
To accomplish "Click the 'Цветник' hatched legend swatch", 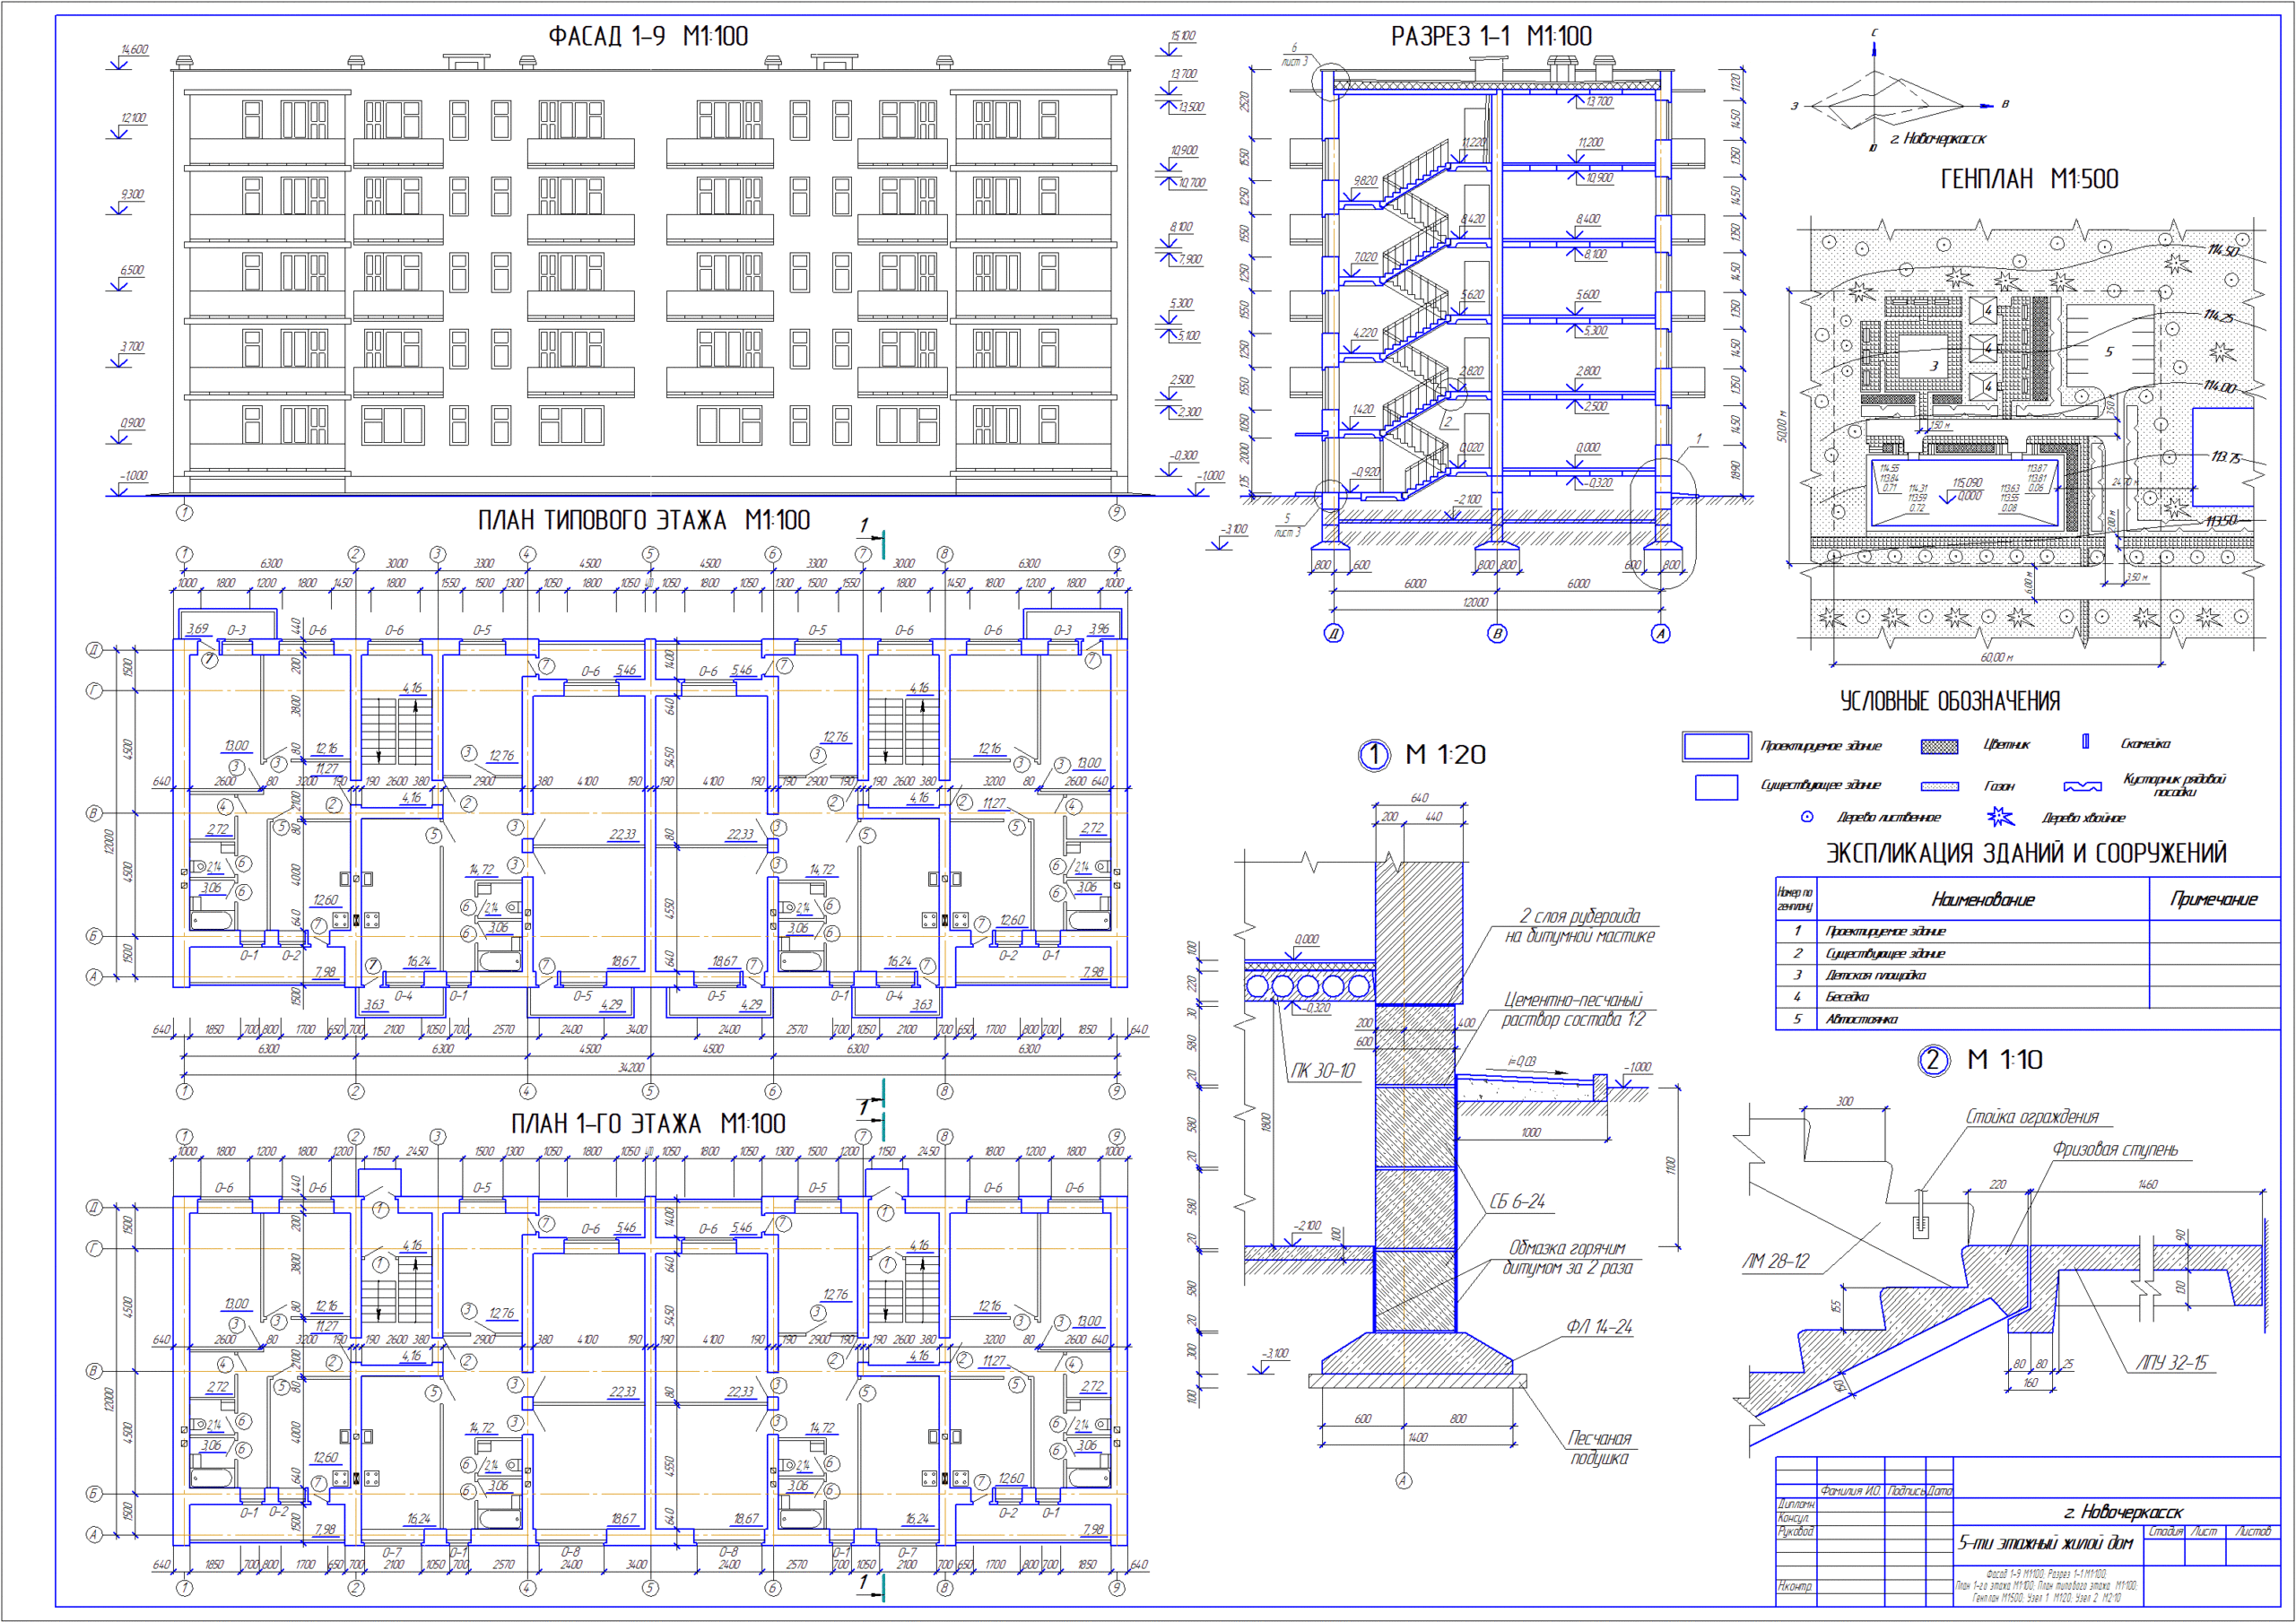I will tap(1939, 746).
